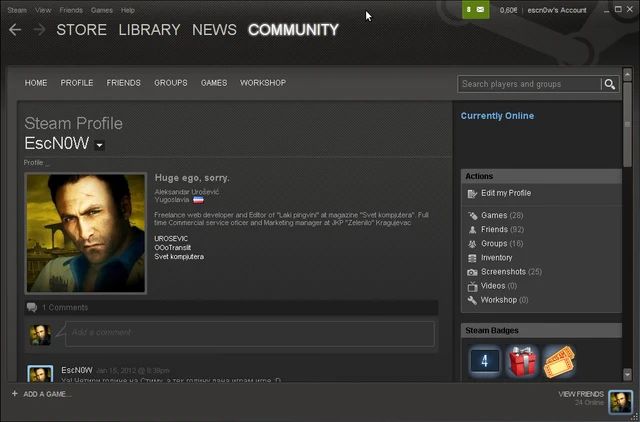Expand the EscN0W profile name dropdown
Screen dimensions: 640x422
pos(99,145)
